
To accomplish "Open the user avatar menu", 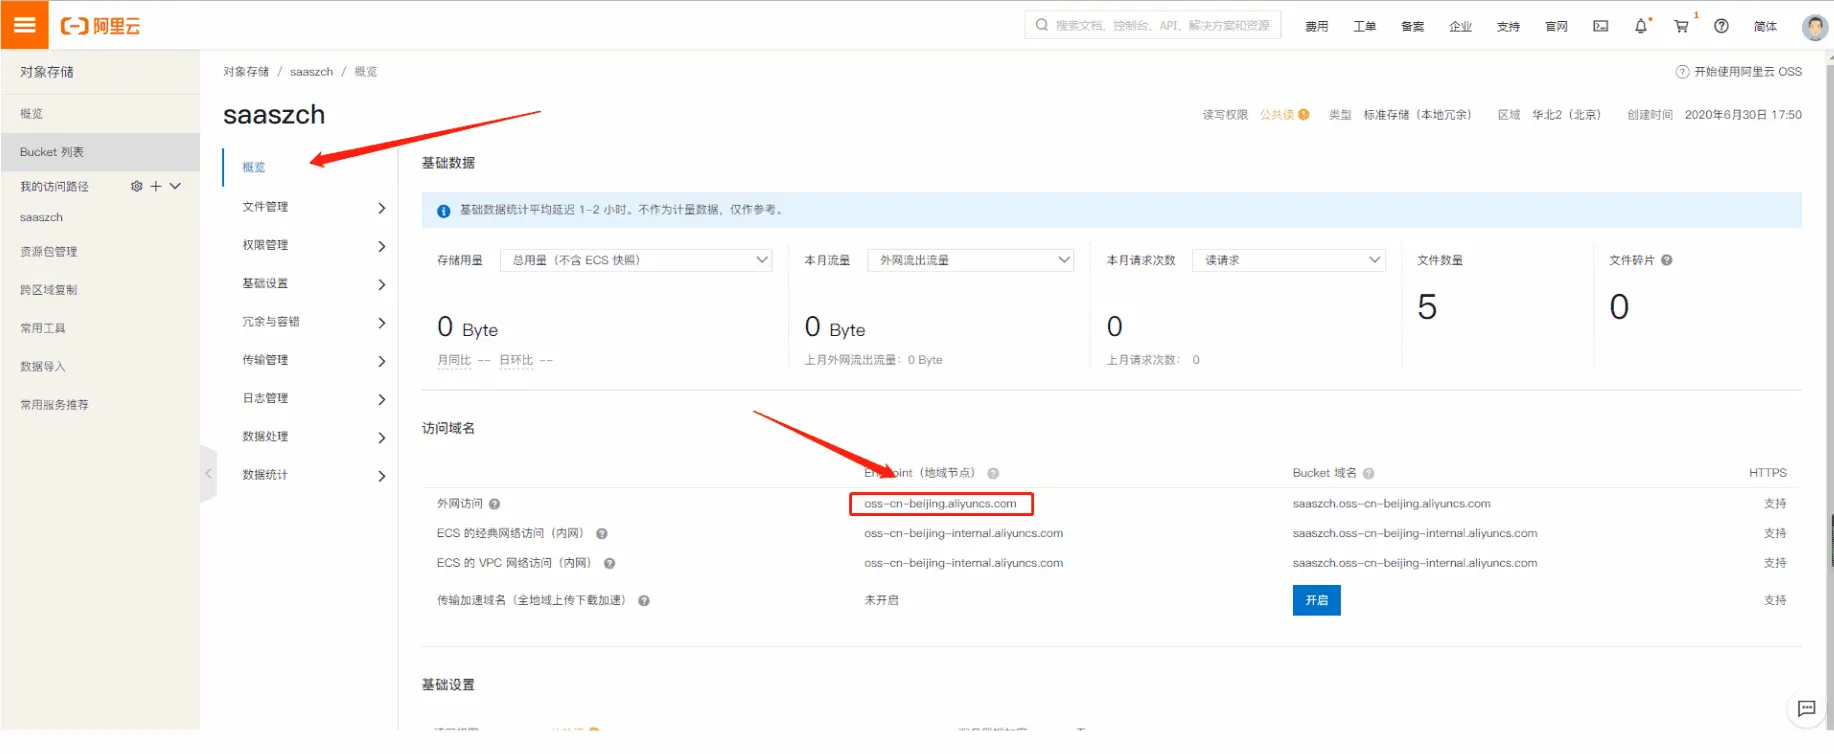I will (x=1814, y=27).
